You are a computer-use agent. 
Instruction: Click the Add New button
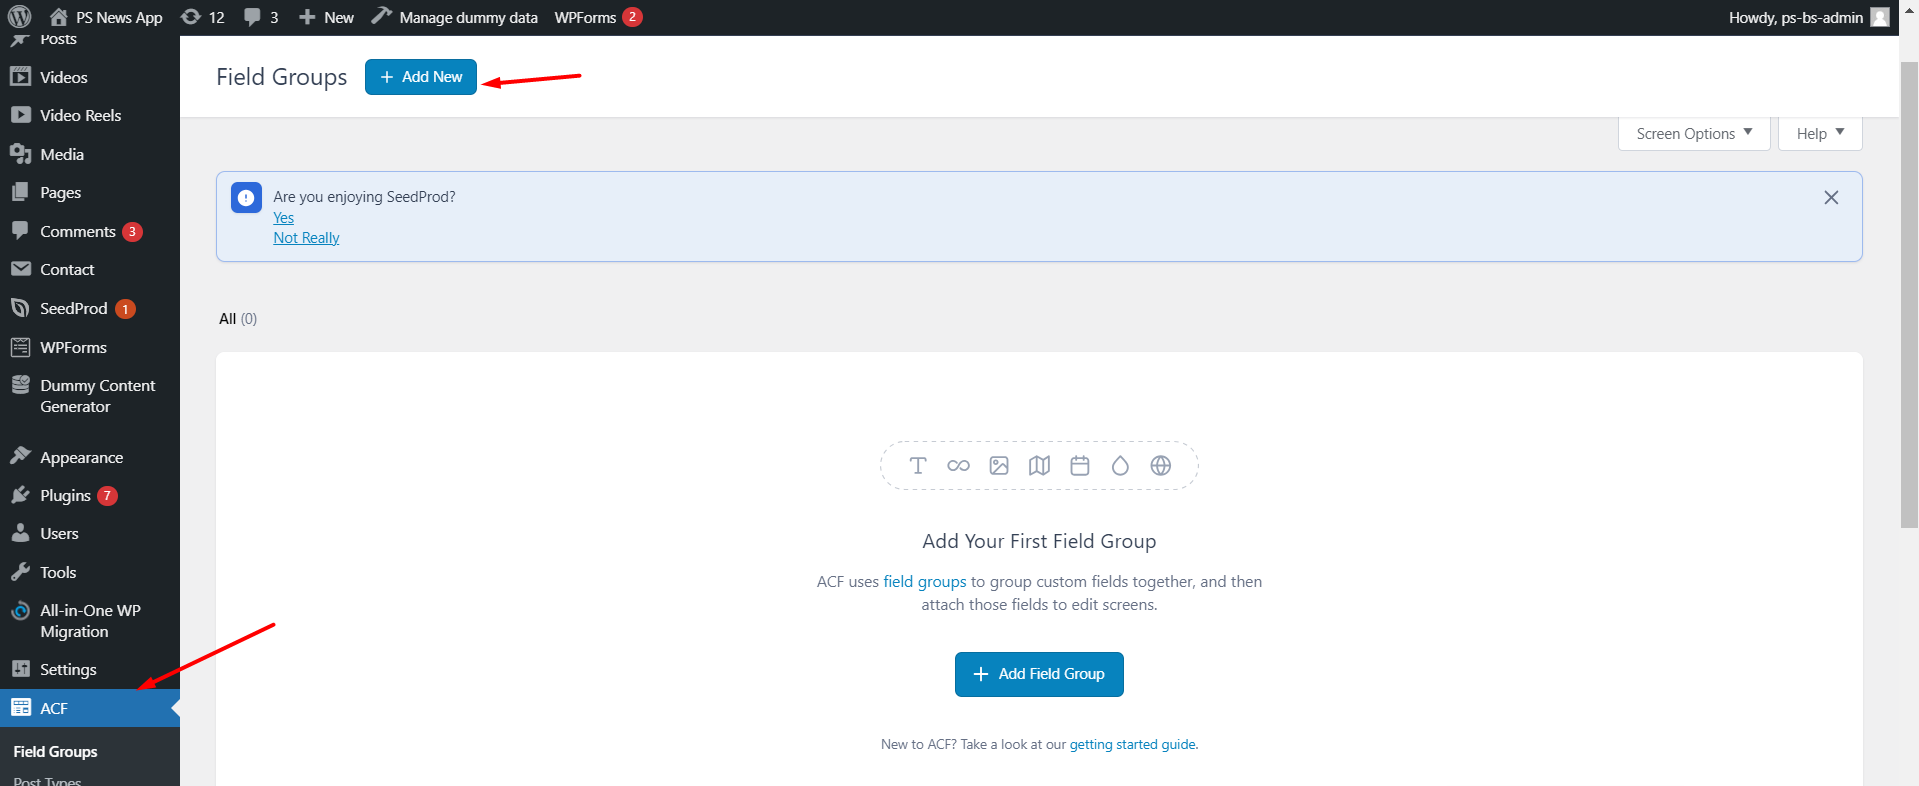click(421, 77)
